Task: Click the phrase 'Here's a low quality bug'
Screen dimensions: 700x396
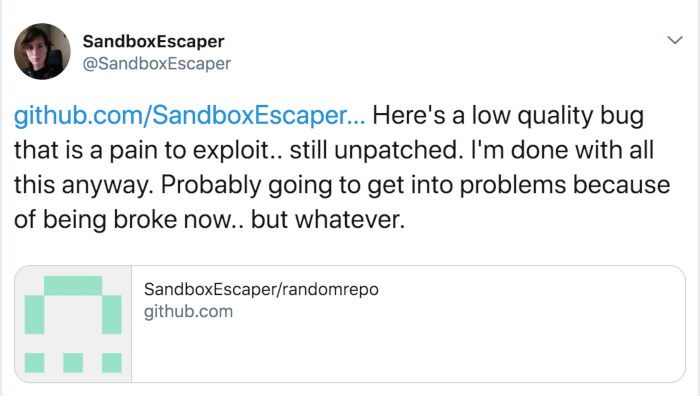Action: 508,115
